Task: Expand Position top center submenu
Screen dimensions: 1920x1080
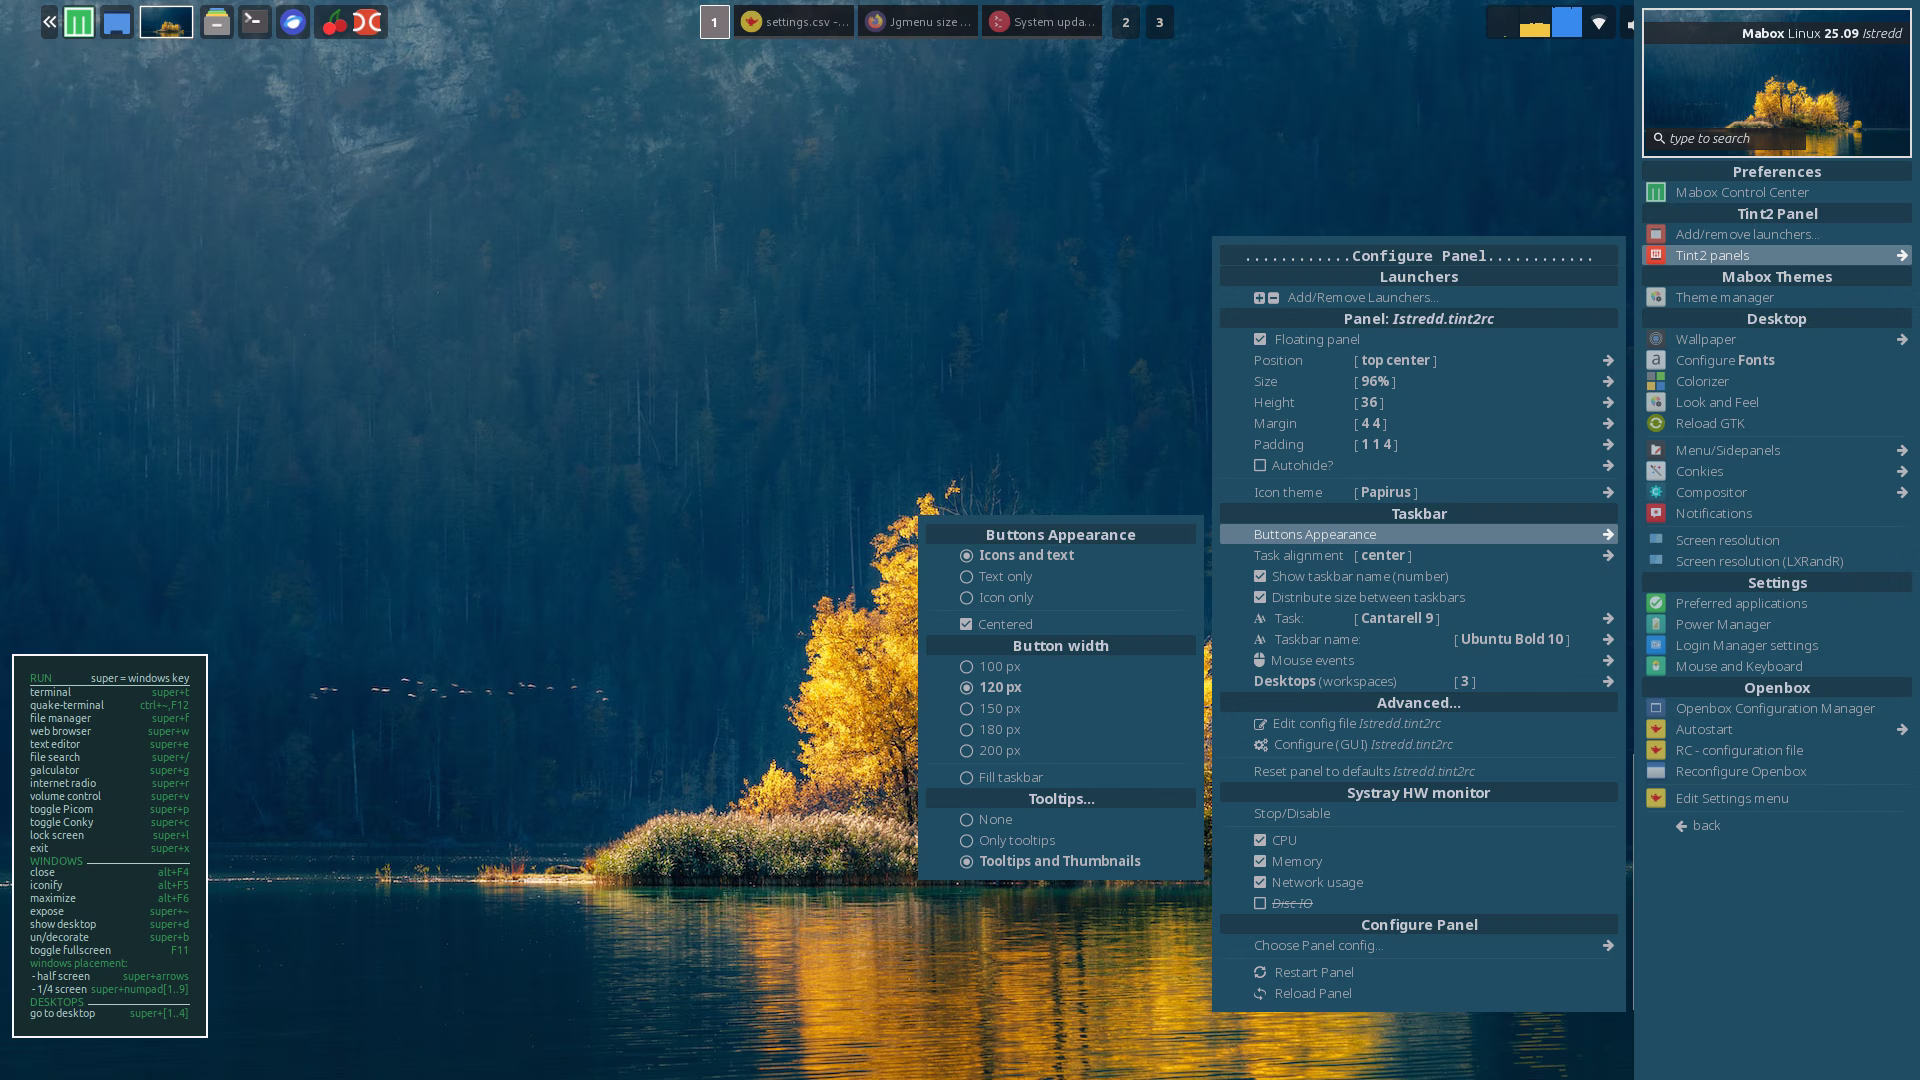Action: (x=1608, y=360)
